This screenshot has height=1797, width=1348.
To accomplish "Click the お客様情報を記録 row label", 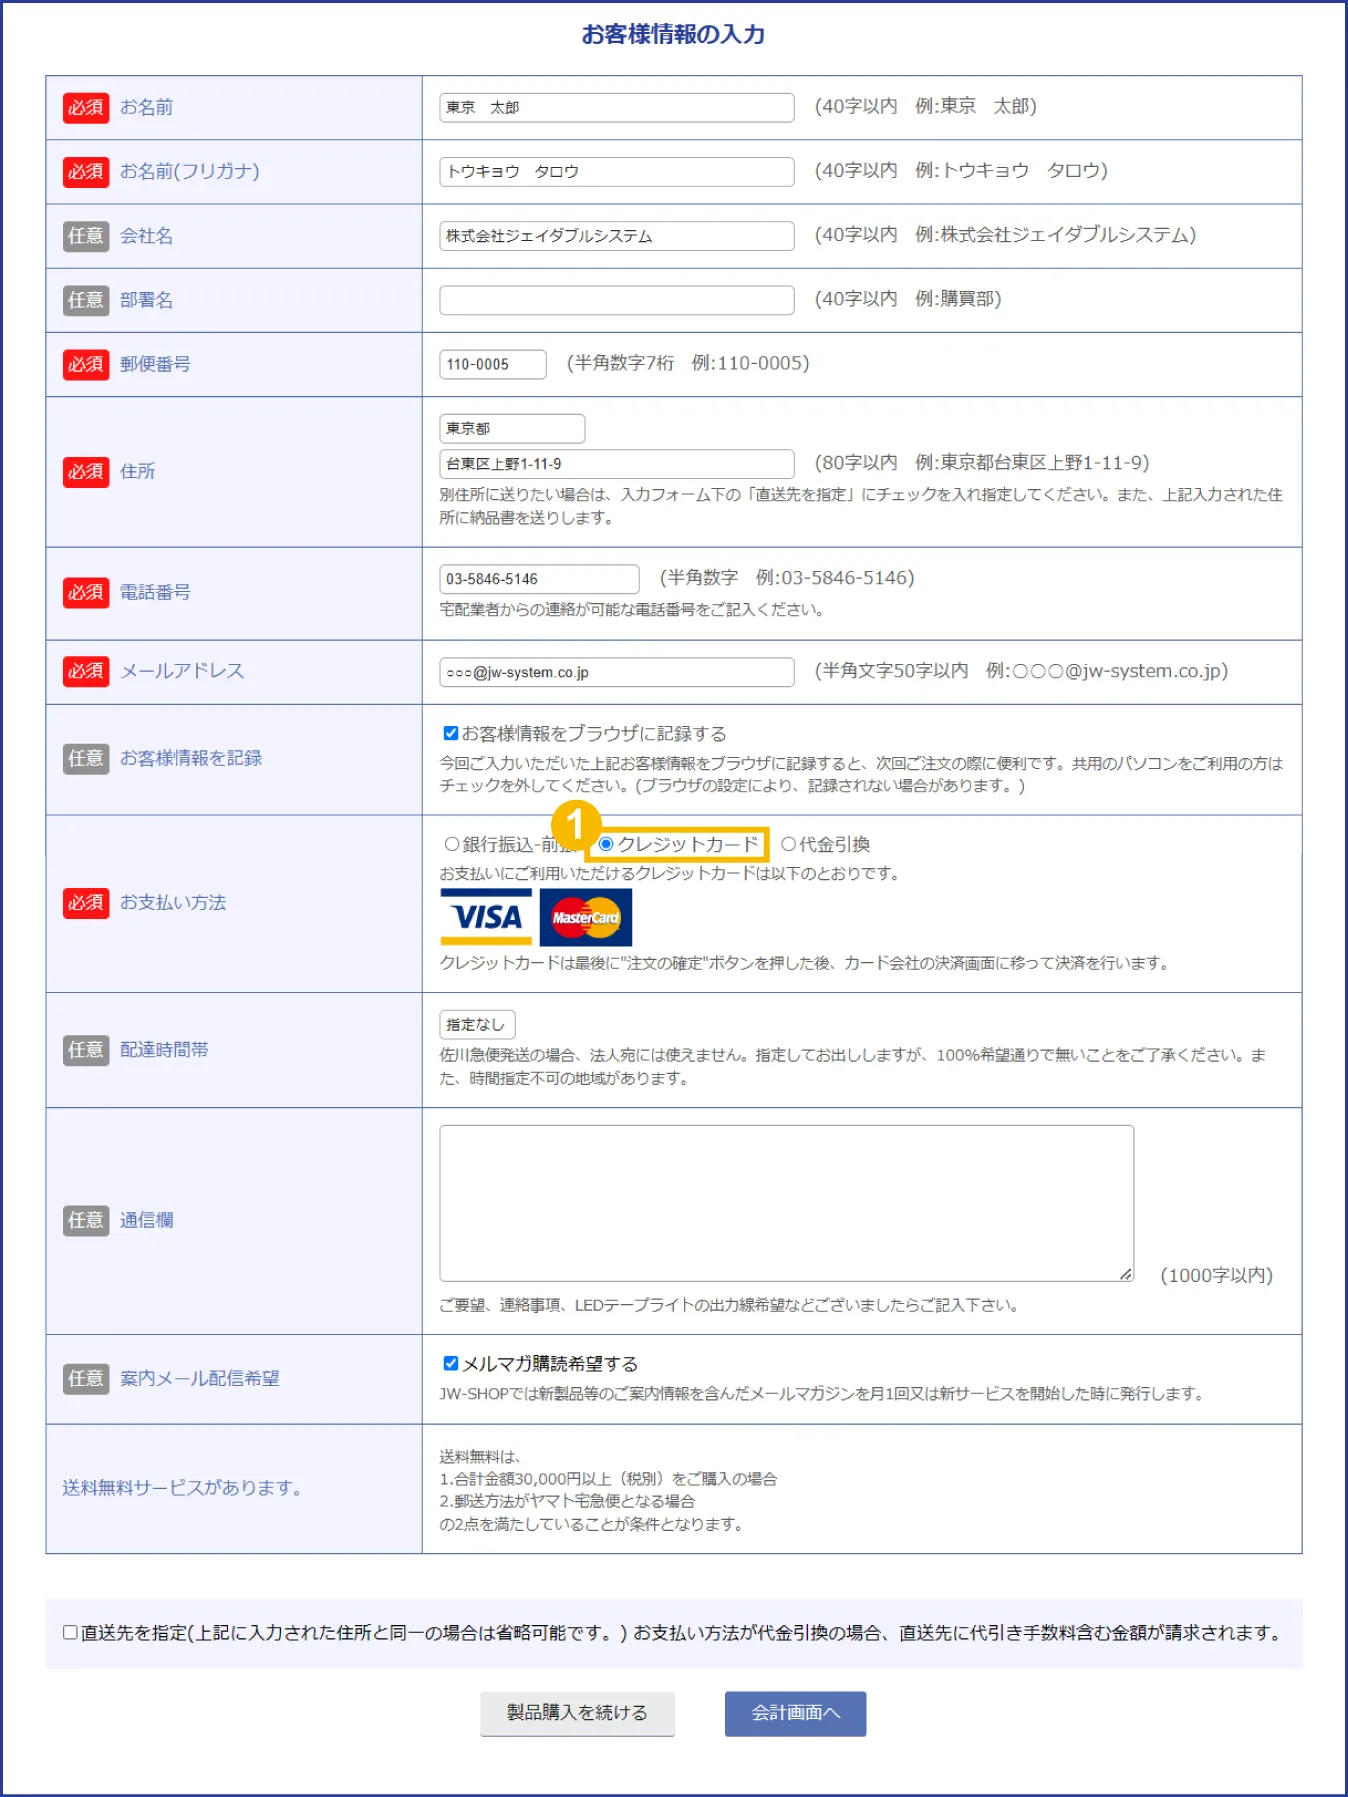I will point(191,758).
